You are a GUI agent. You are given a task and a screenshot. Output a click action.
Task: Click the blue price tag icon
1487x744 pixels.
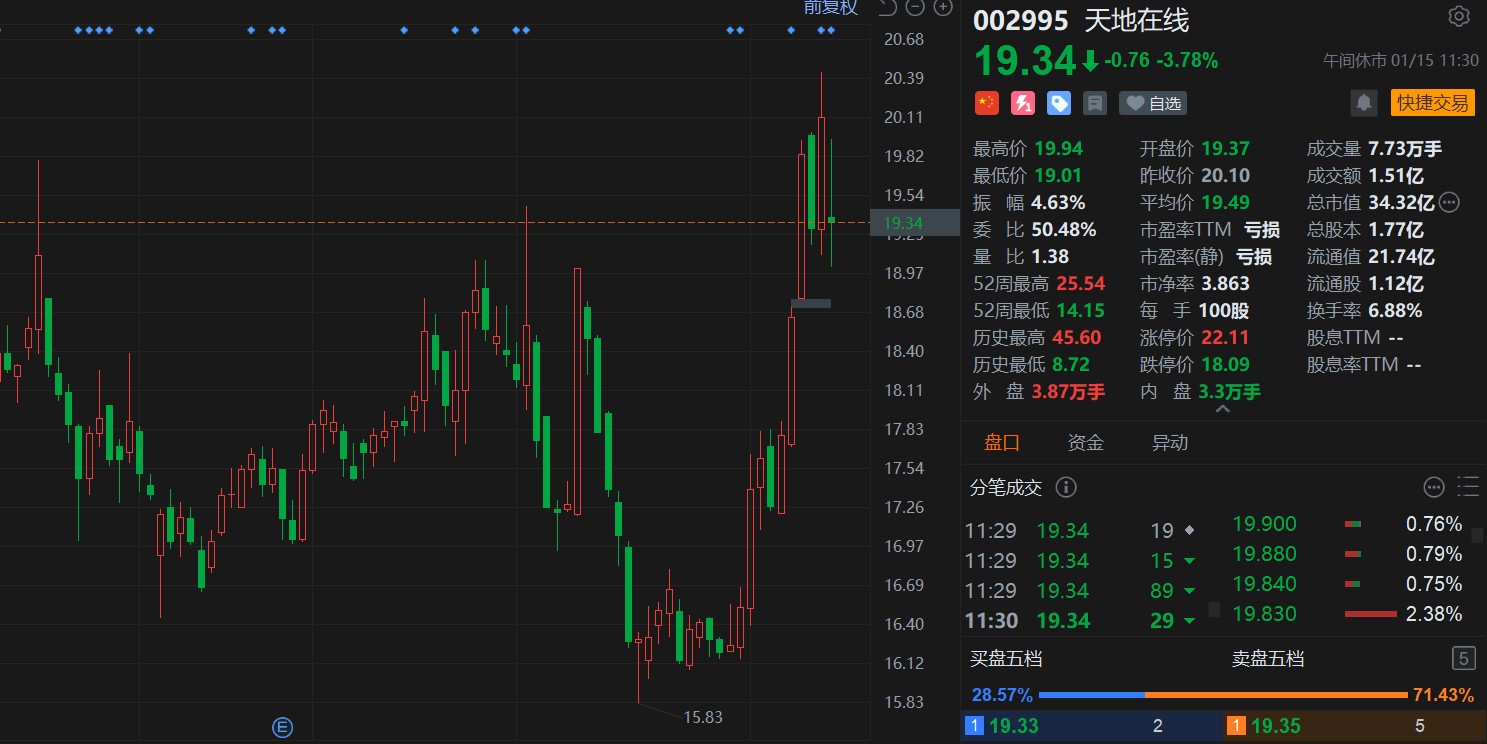tap(1059, 103)
